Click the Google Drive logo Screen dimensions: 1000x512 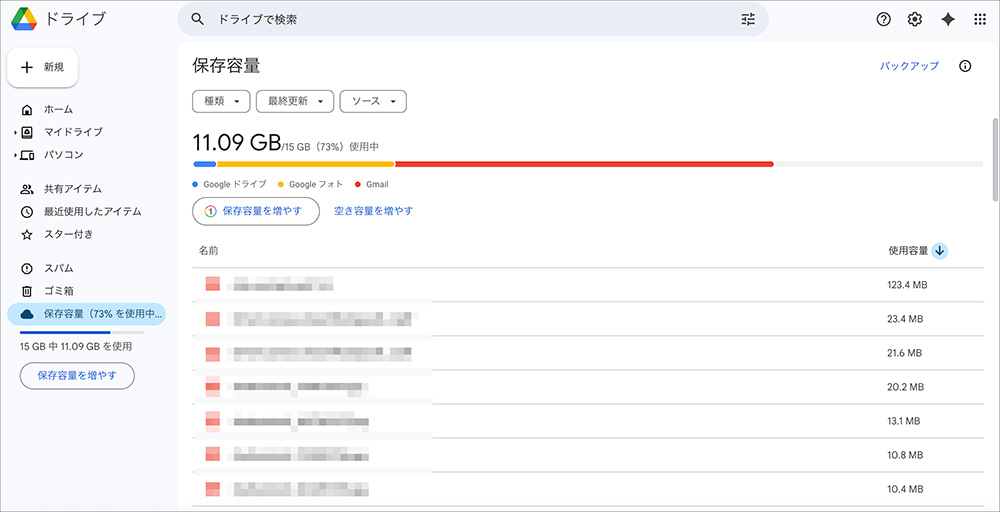coord(25,19)
